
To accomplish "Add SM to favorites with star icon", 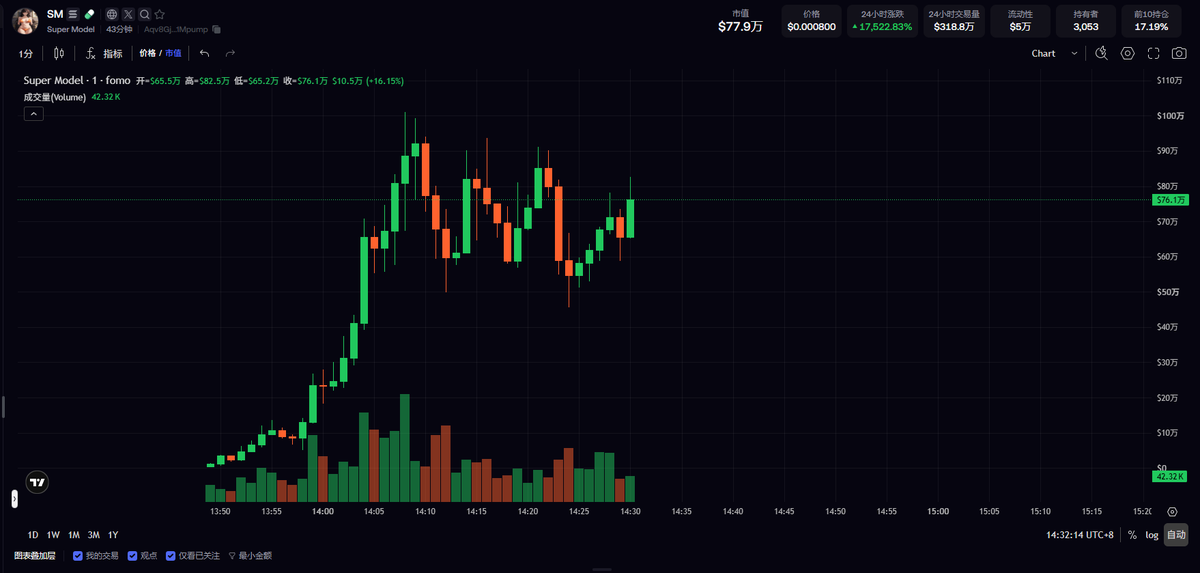I will pyautogui.click(x=160, y=14).
